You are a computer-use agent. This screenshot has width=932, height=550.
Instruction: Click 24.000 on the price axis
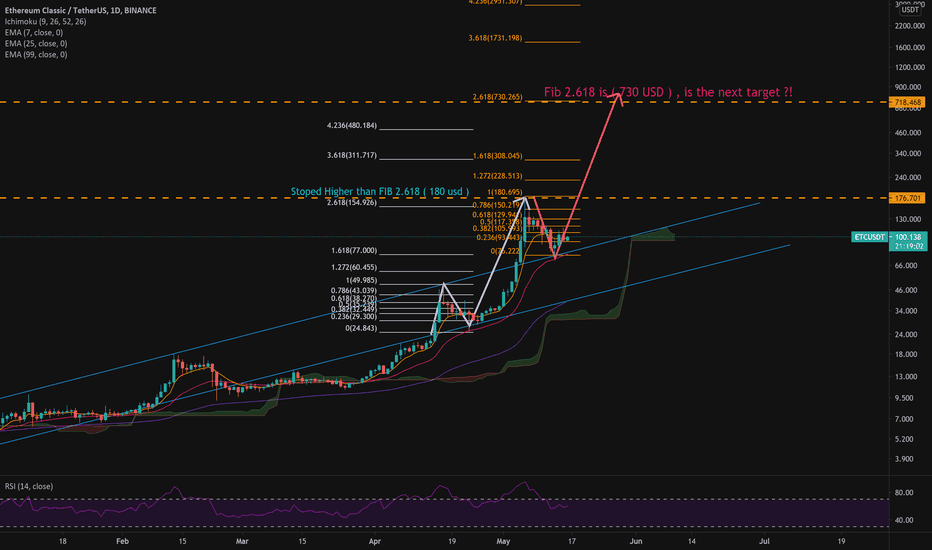pos(906,334)
